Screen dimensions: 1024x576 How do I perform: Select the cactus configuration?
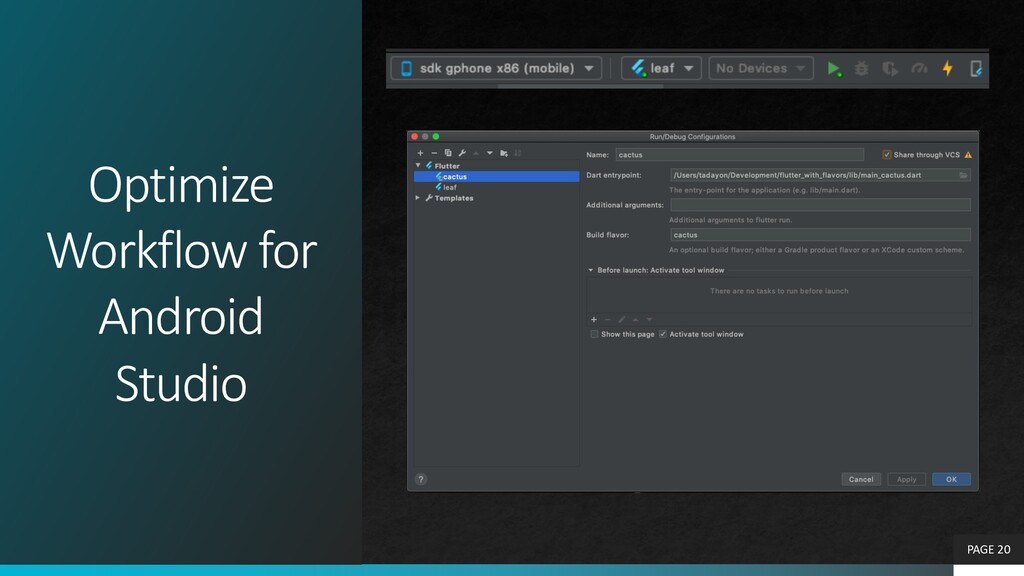click(x=496, y=176)
